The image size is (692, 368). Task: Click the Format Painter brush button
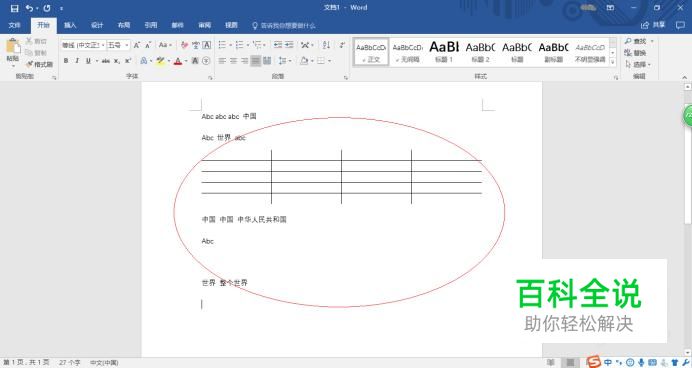tap(40, 64)
